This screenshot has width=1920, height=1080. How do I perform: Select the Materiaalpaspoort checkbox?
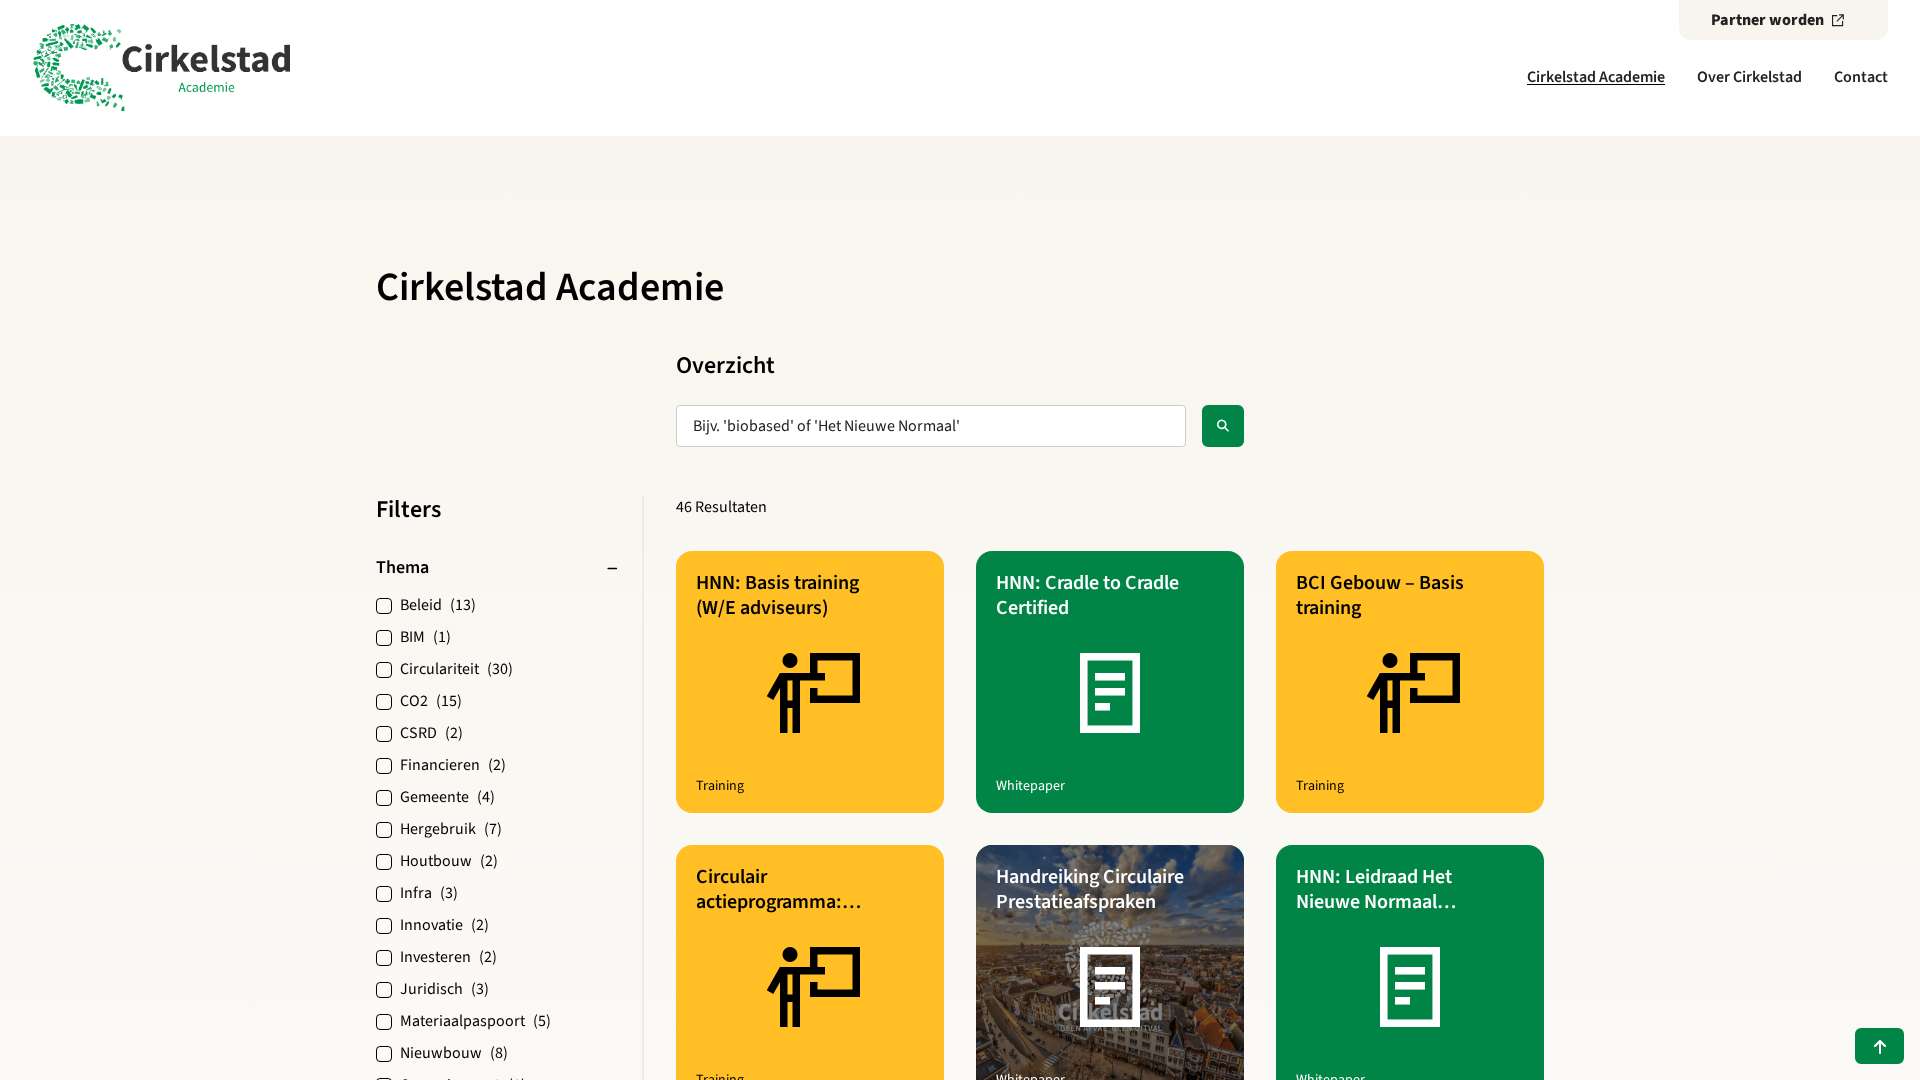point(384,1022)
